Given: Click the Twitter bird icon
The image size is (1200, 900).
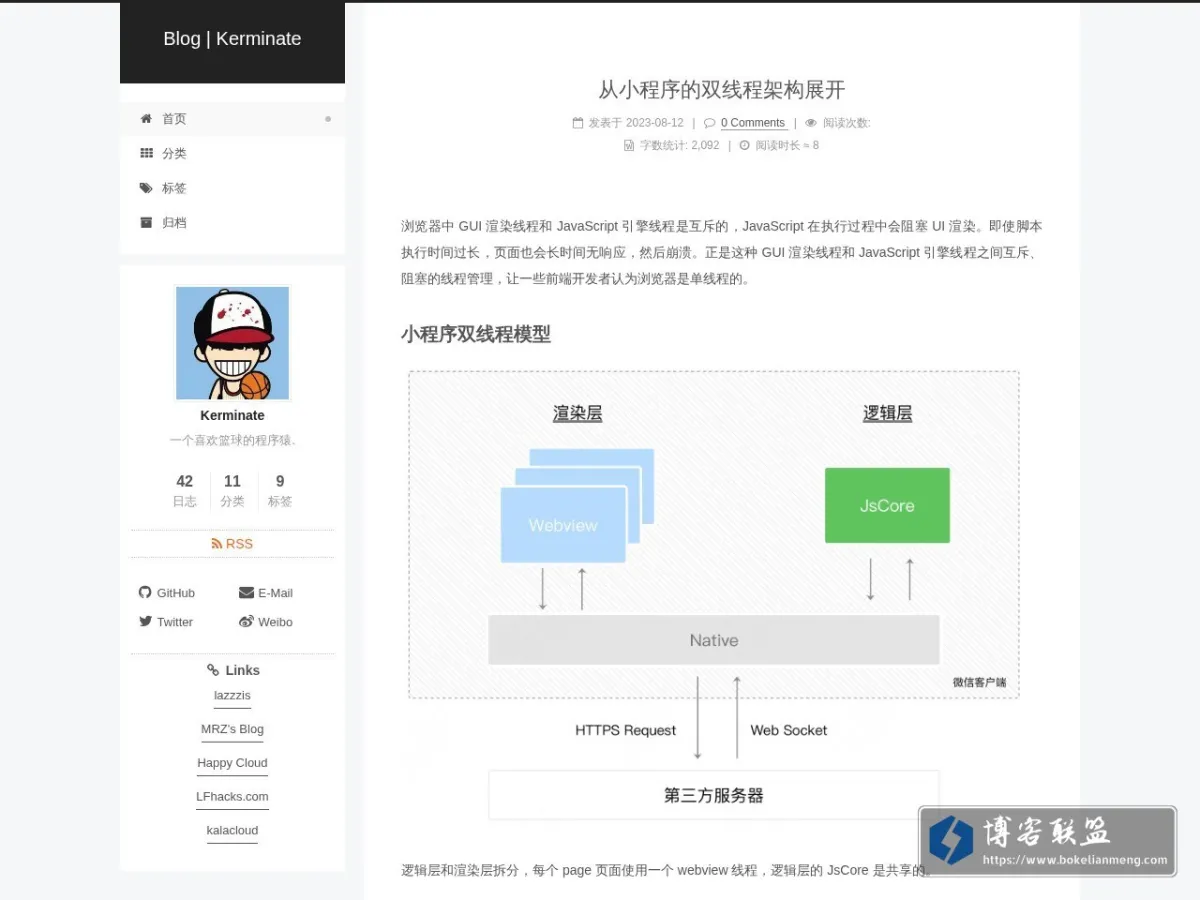Looking at the screenshot, I should (145, 621).
